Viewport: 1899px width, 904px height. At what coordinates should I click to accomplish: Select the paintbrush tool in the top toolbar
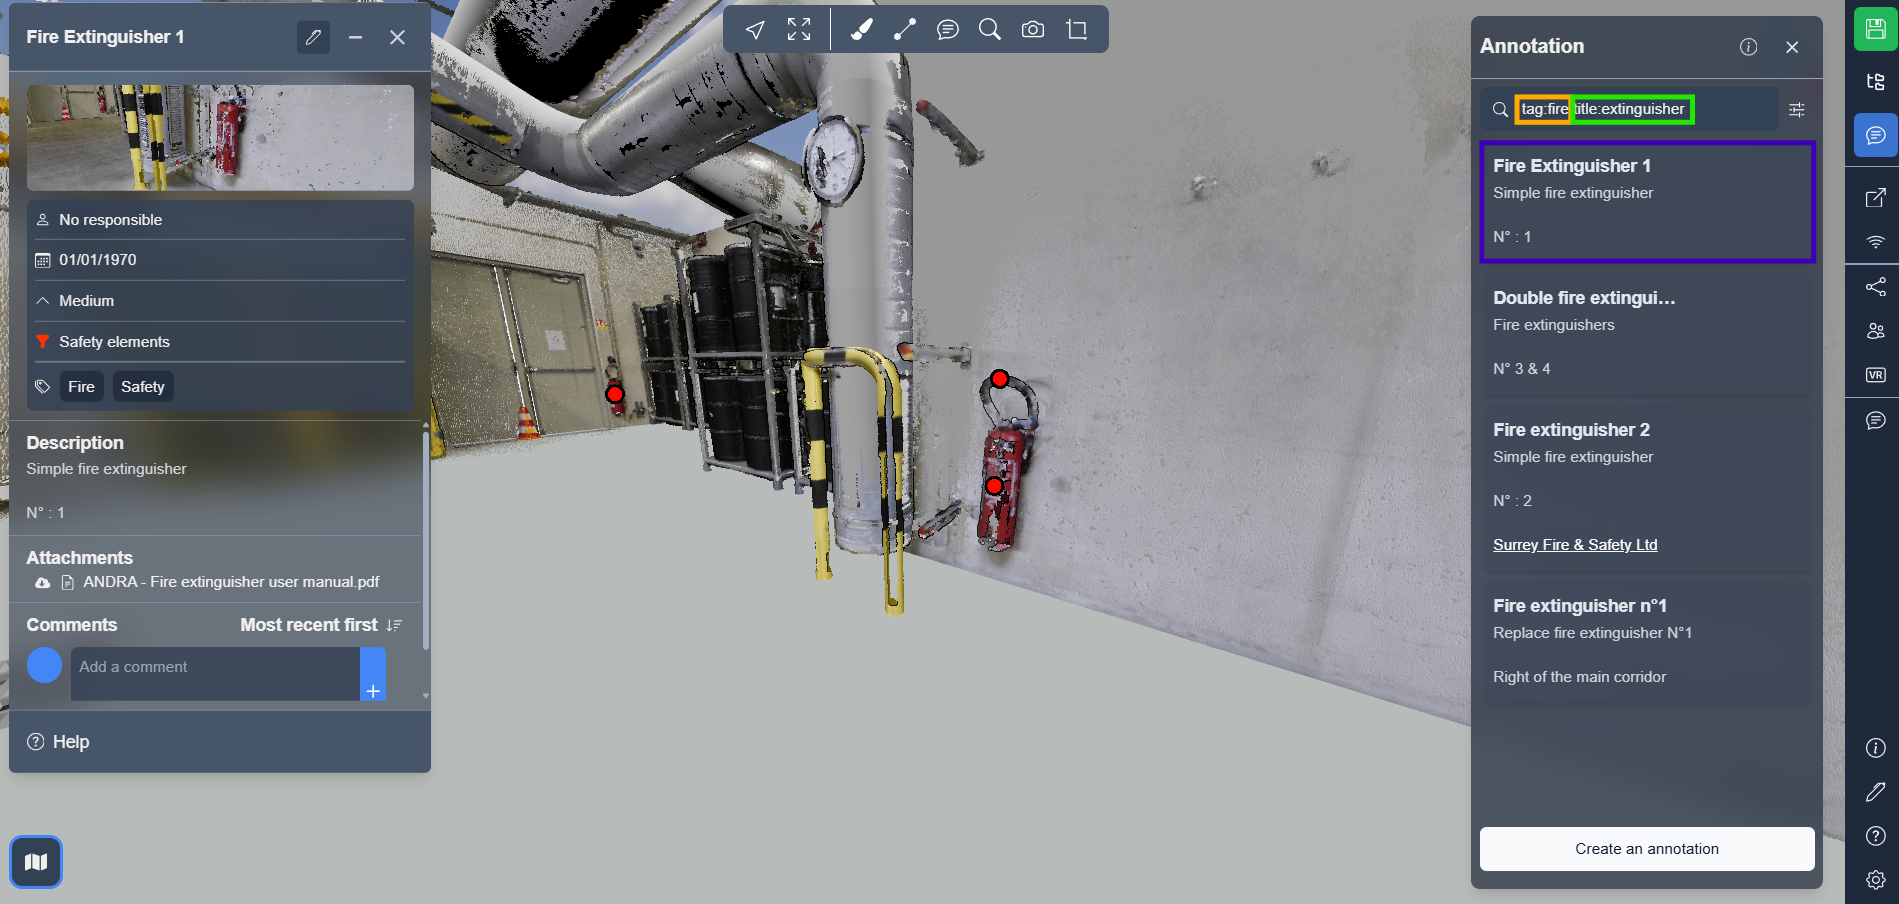pos(861,30)
